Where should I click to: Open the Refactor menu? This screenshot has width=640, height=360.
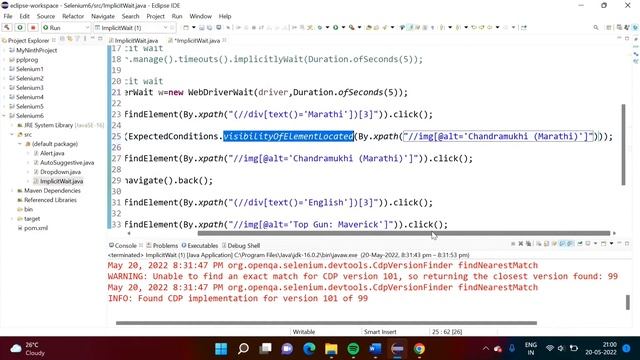pos(73,16)
